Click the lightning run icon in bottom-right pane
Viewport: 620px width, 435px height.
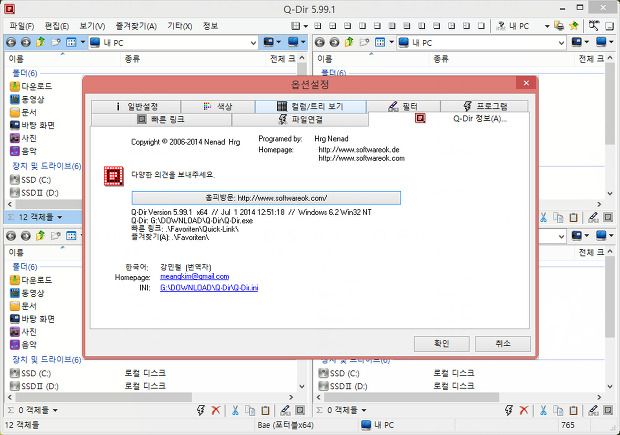tap(509, 410)
